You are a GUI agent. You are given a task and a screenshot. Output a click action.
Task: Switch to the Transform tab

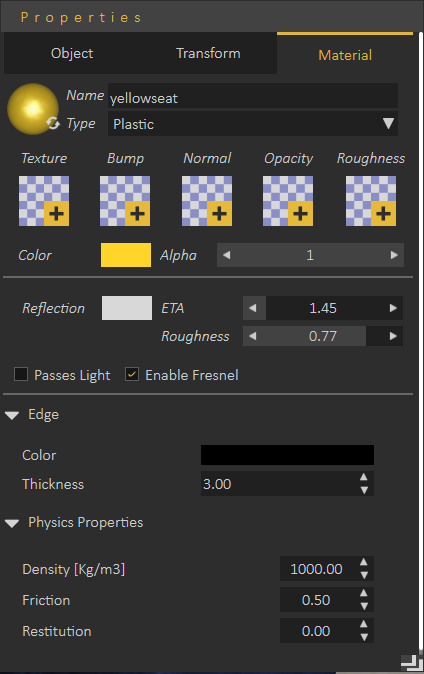click(208, 53)
